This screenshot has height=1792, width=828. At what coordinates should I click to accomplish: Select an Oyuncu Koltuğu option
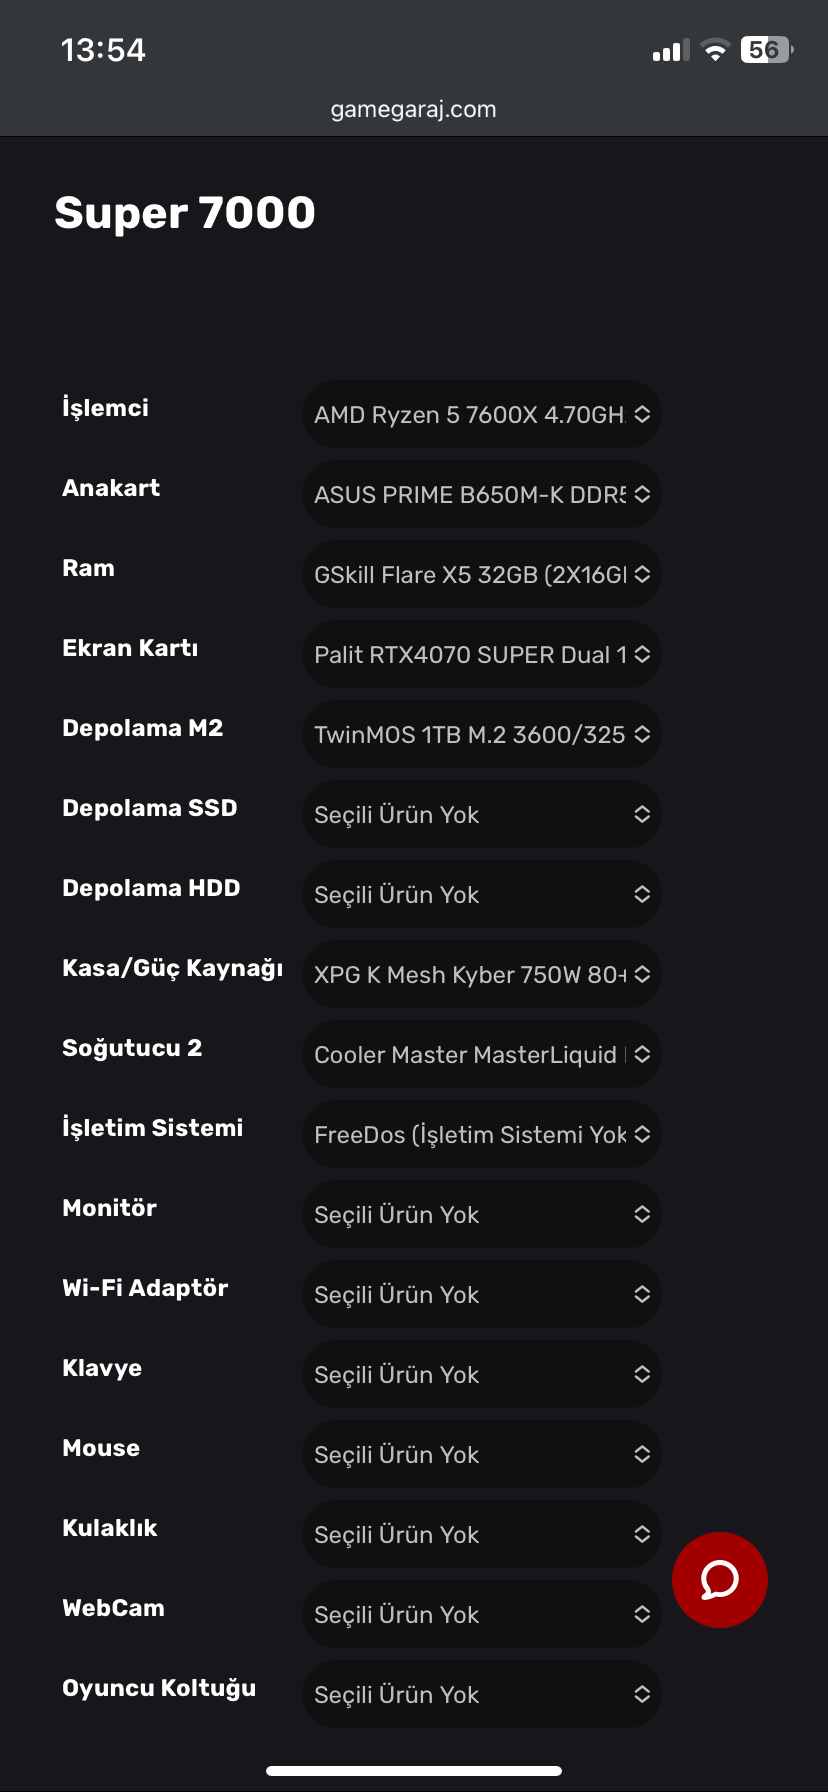(481, 1694)
